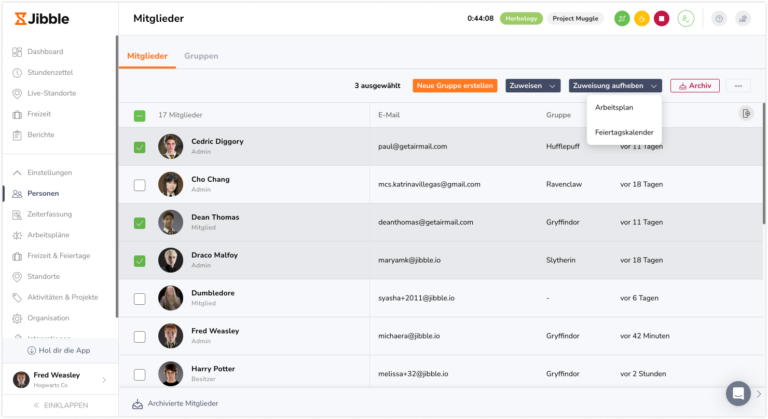Open Stundenzettel clock icon in sidebar

tap(17, 73)
